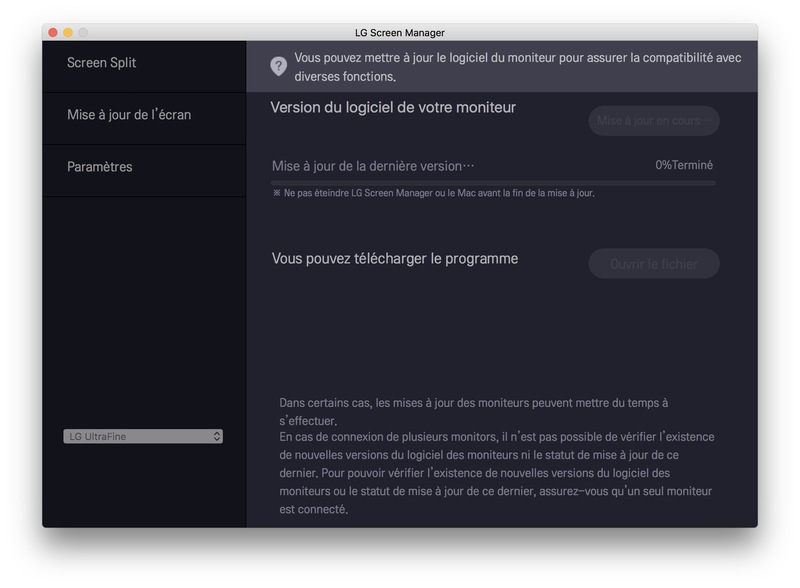The image size is (800, 588).
Task: Click the 0%Terminé progress text
Action: point(684,165)
